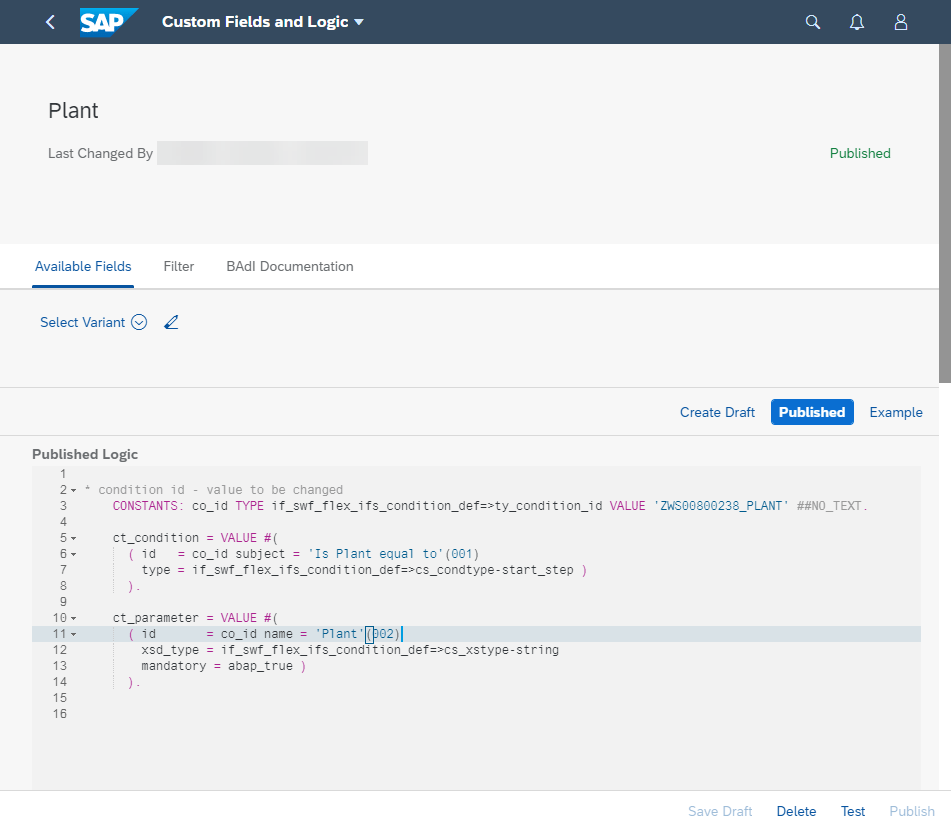
Task: Navigate back using the back arrow
Action: tap(50, 21)
